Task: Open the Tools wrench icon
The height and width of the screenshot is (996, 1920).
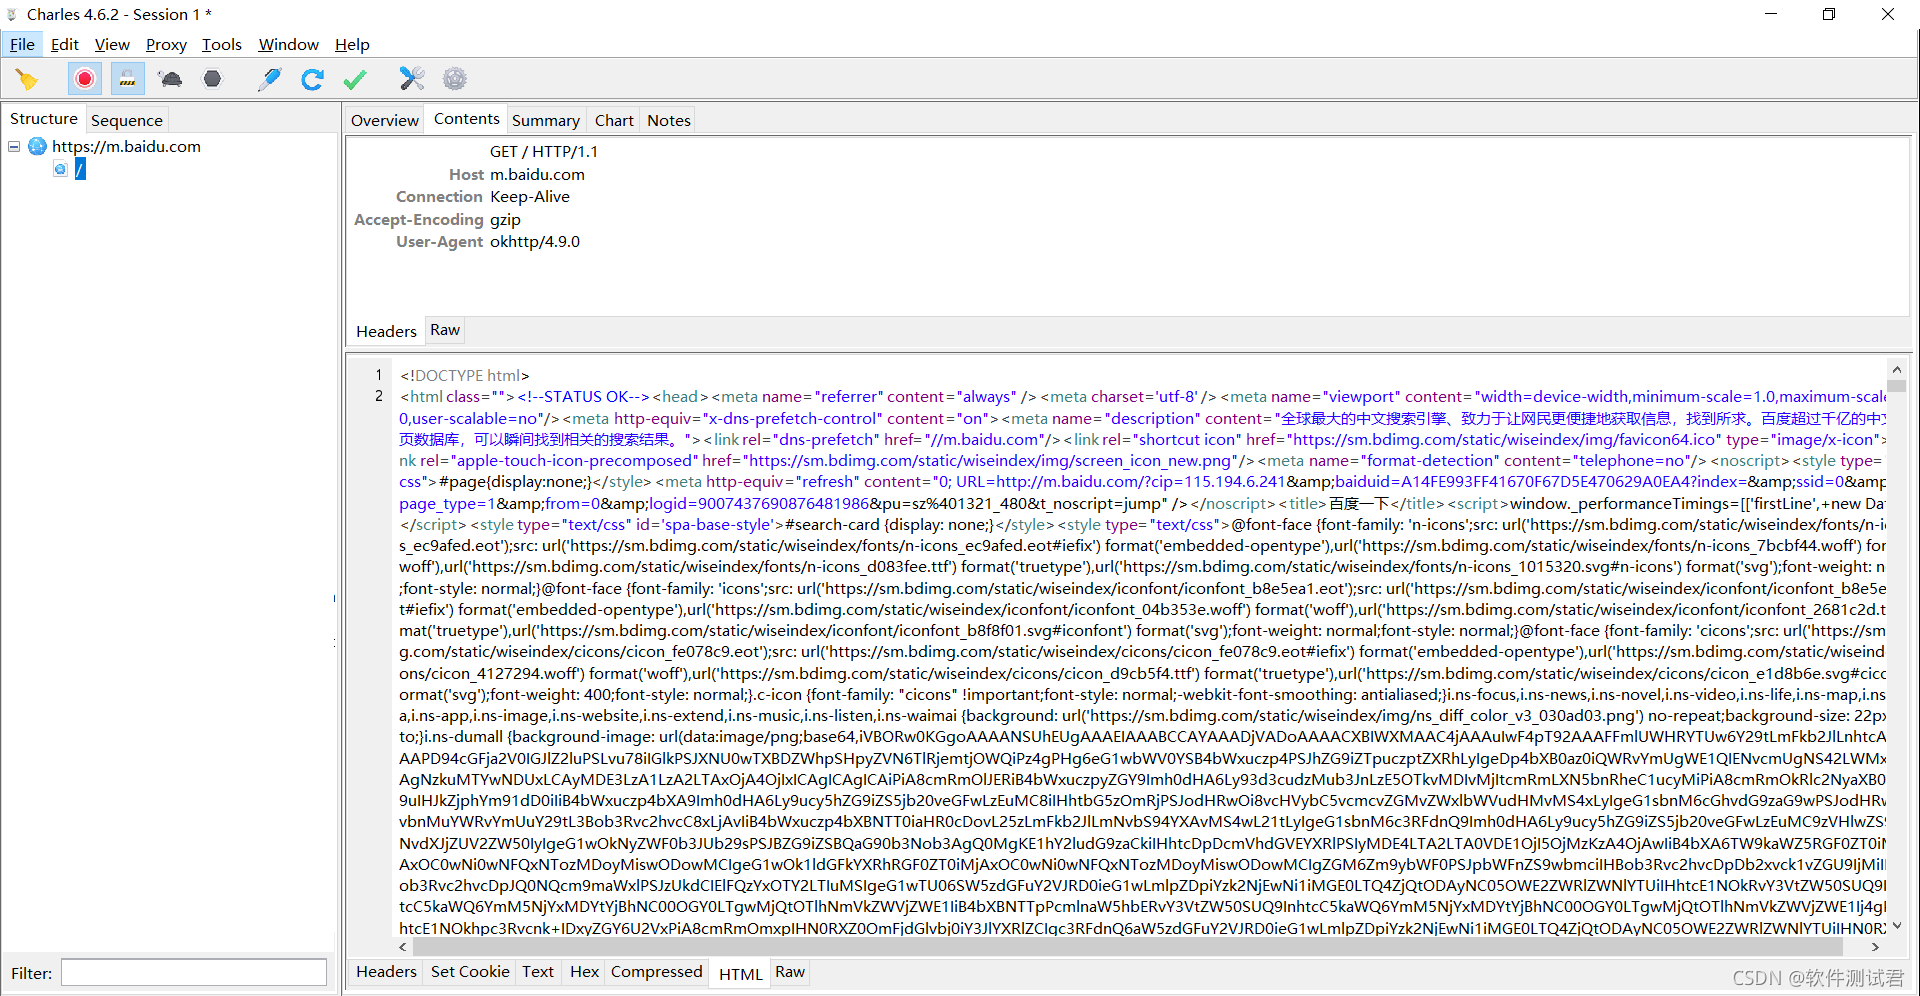Action: click(412, 79)
